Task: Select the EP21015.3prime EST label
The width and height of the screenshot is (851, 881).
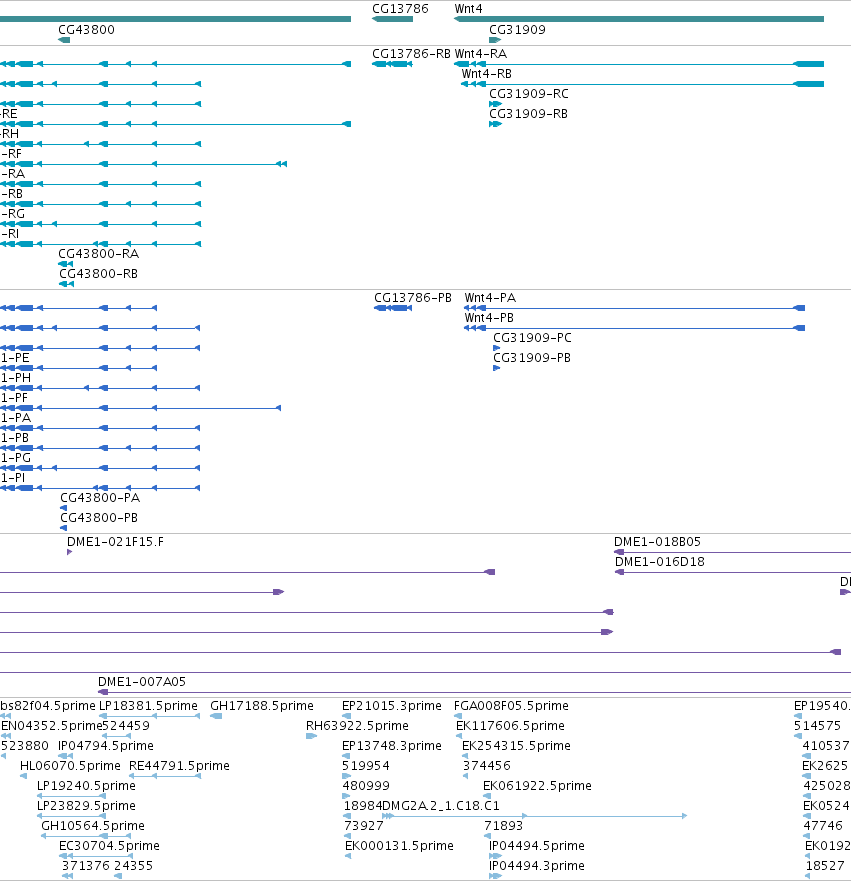Action: (392, 706)
